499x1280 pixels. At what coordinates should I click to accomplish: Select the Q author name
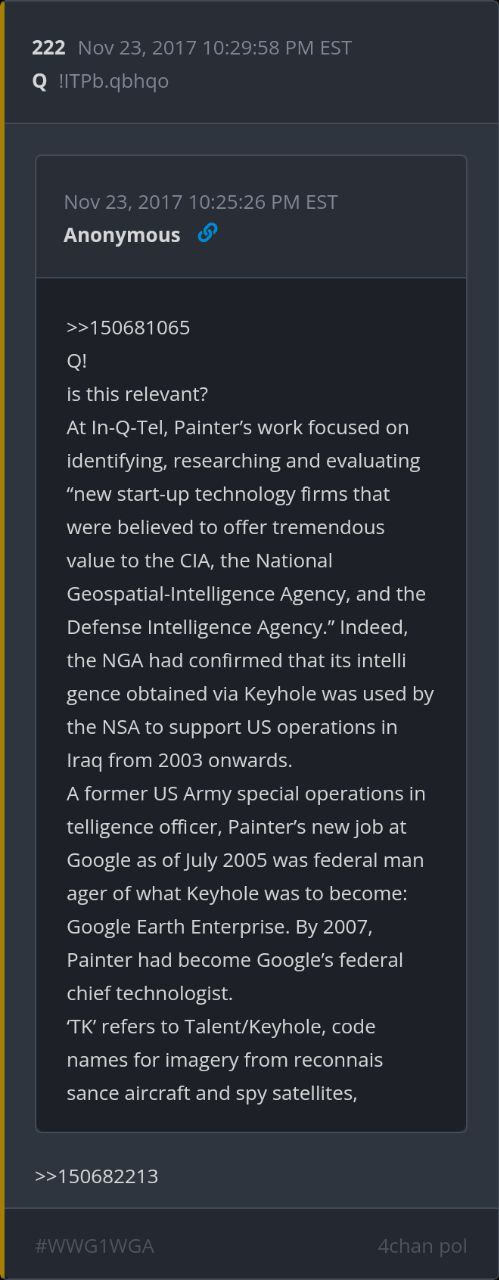(x=40, y=81)
